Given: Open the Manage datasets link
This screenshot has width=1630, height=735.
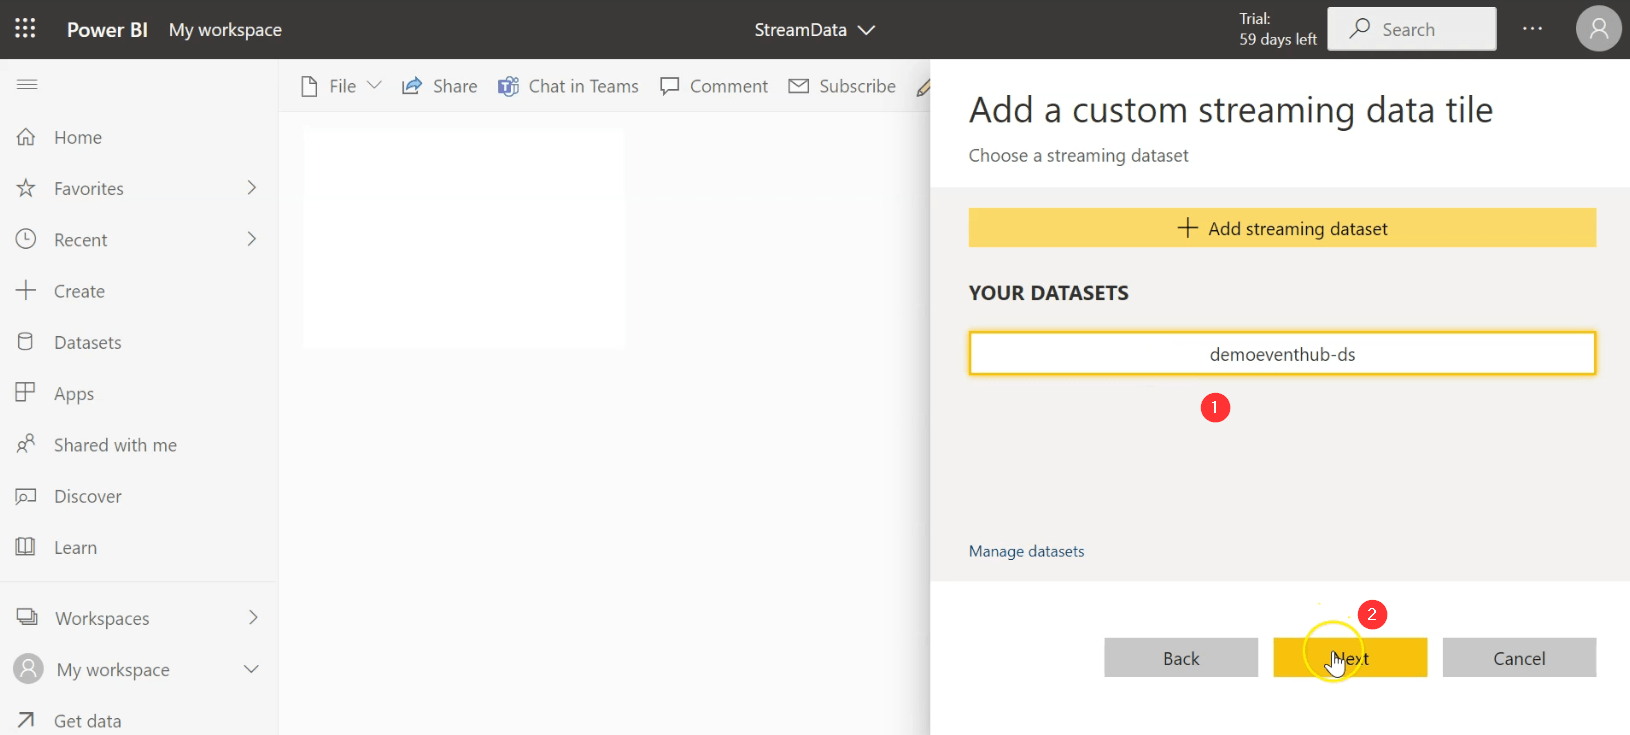Looking at the screenshot, I should tap(1026, 551).
